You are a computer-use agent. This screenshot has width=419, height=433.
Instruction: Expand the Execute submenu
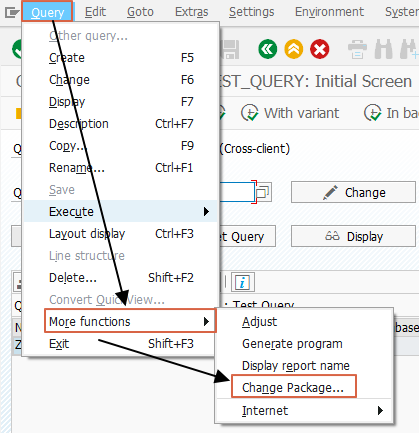tap(120, 211)
